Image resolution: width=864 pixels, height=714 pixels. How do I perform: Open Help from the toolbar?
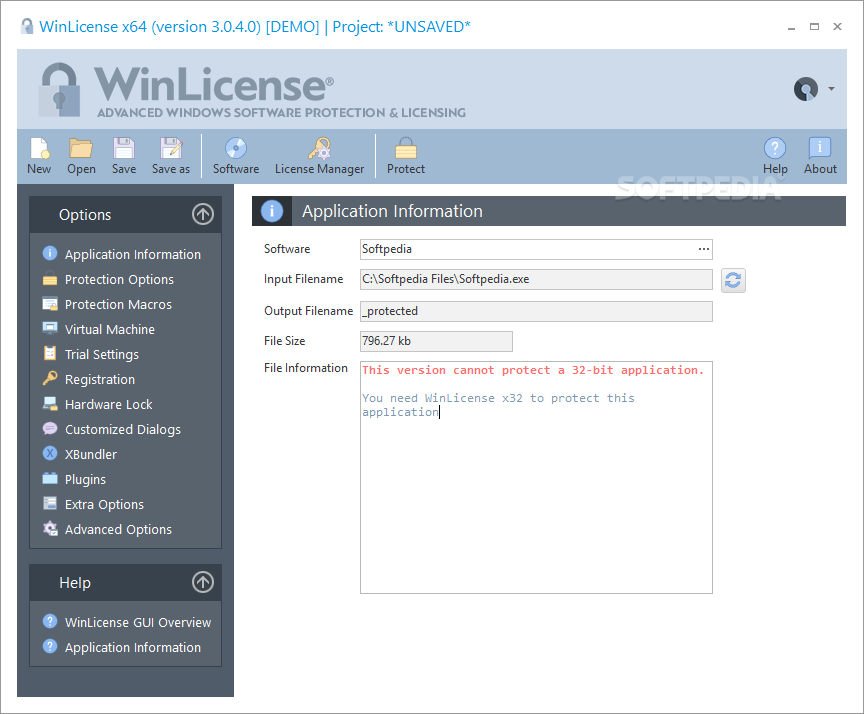point(775,156)
